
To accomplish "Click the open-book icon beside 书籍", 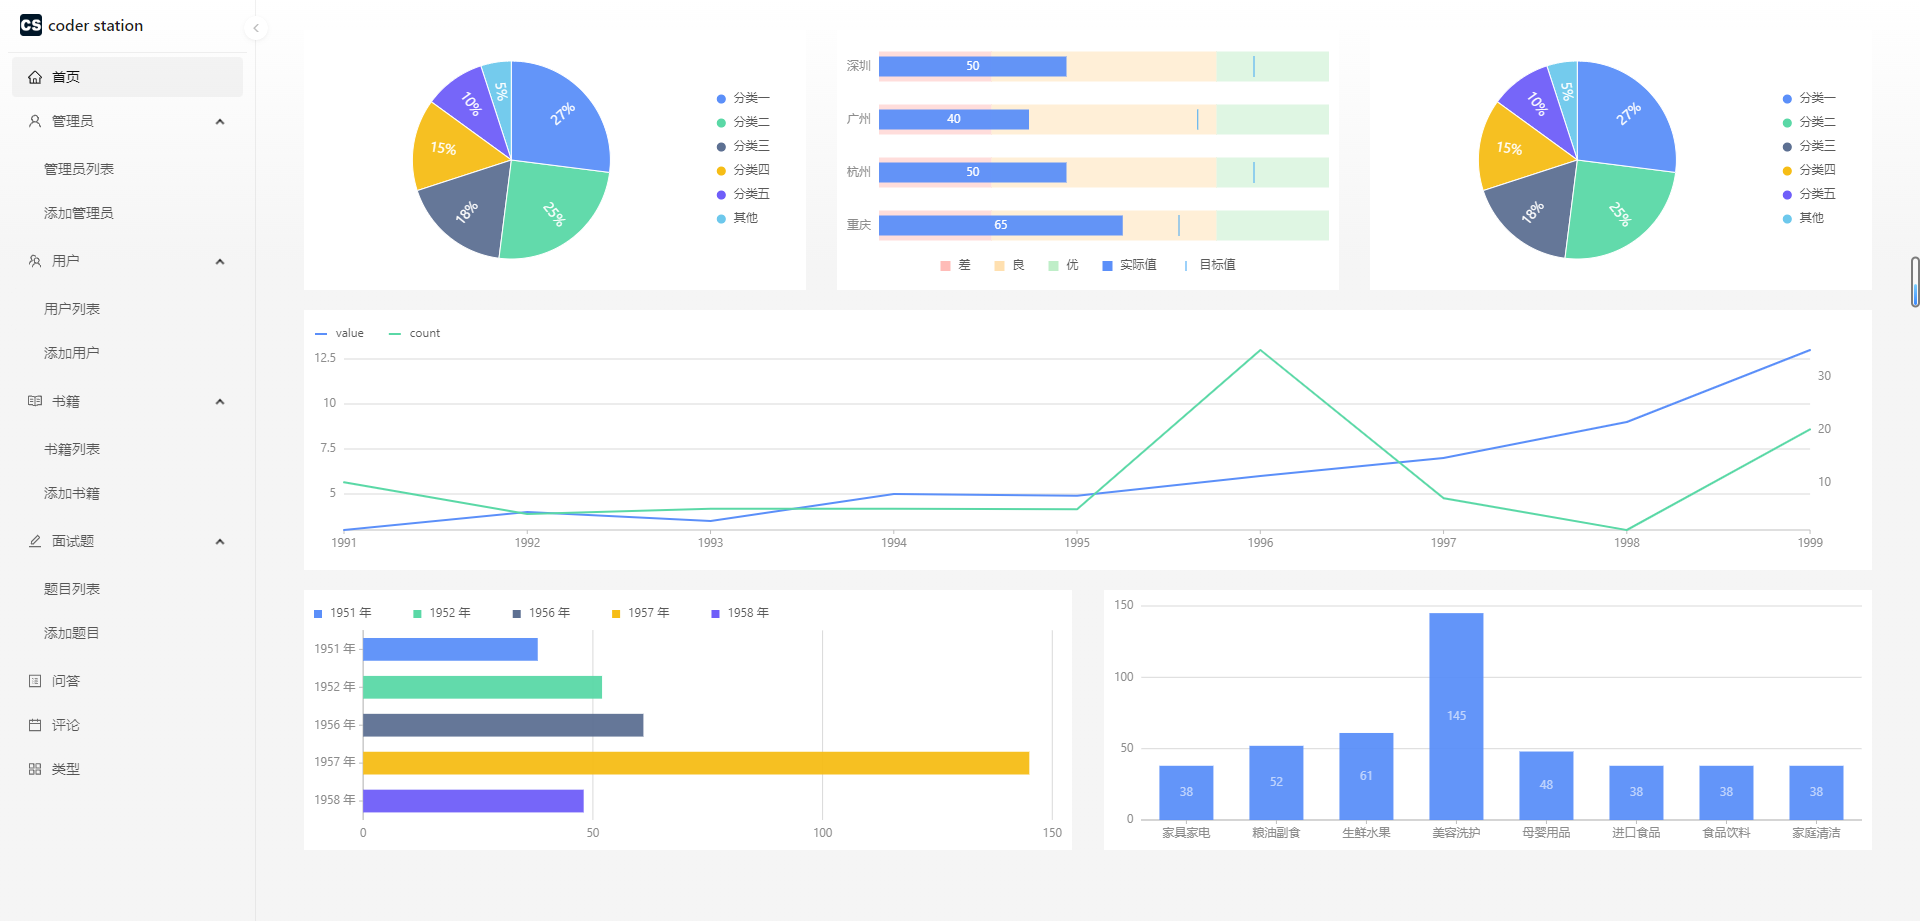I will [x=35, y=401].
